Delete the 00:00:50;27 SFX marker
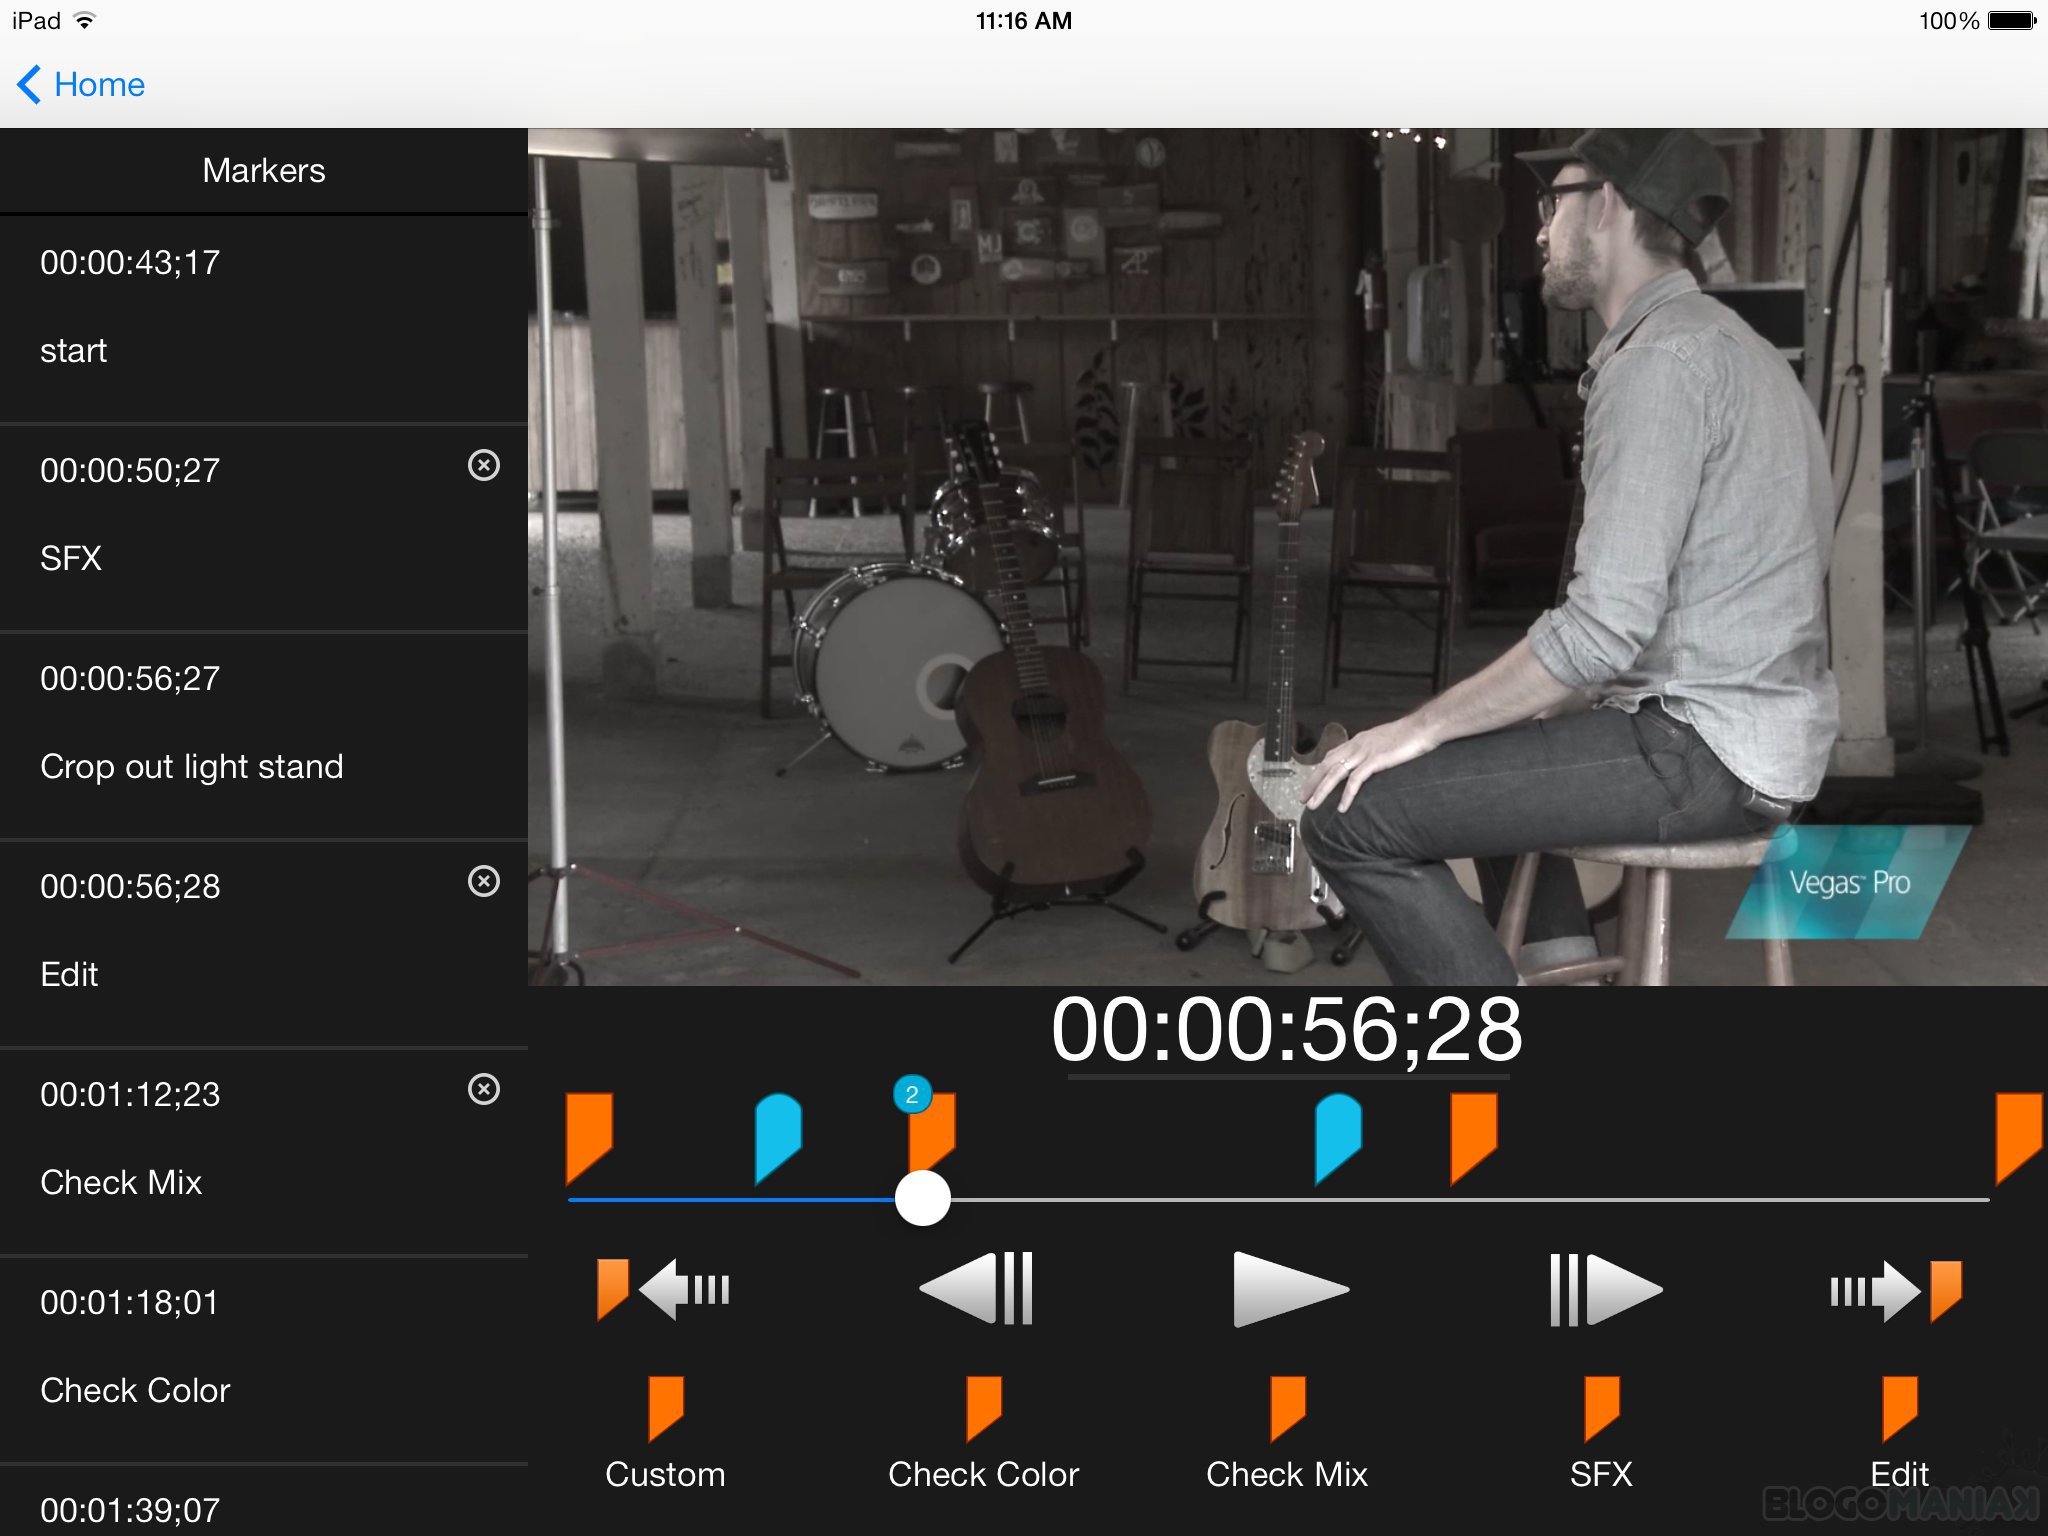Viewport: 2048px width, 1536px height. [484, 465]
